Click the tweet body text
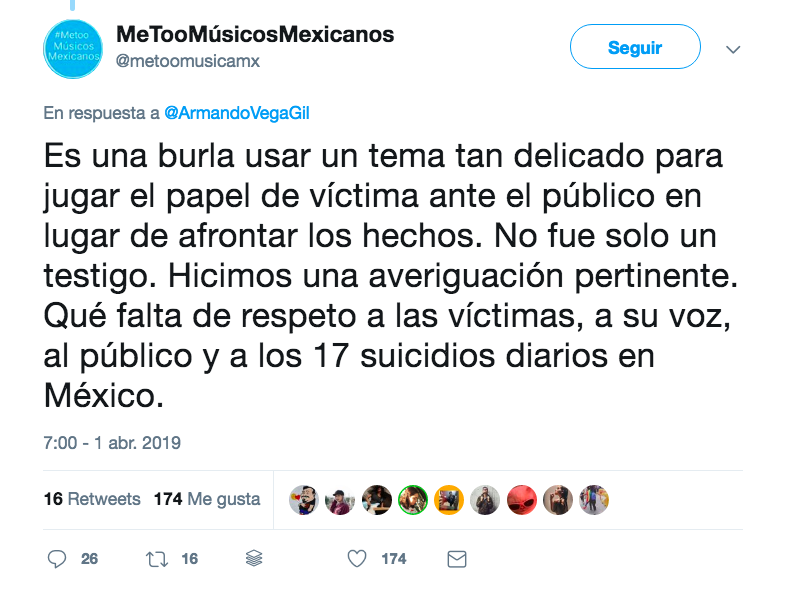Image resolution: width=785 pixels, height=600 pixels. [391, 275]
